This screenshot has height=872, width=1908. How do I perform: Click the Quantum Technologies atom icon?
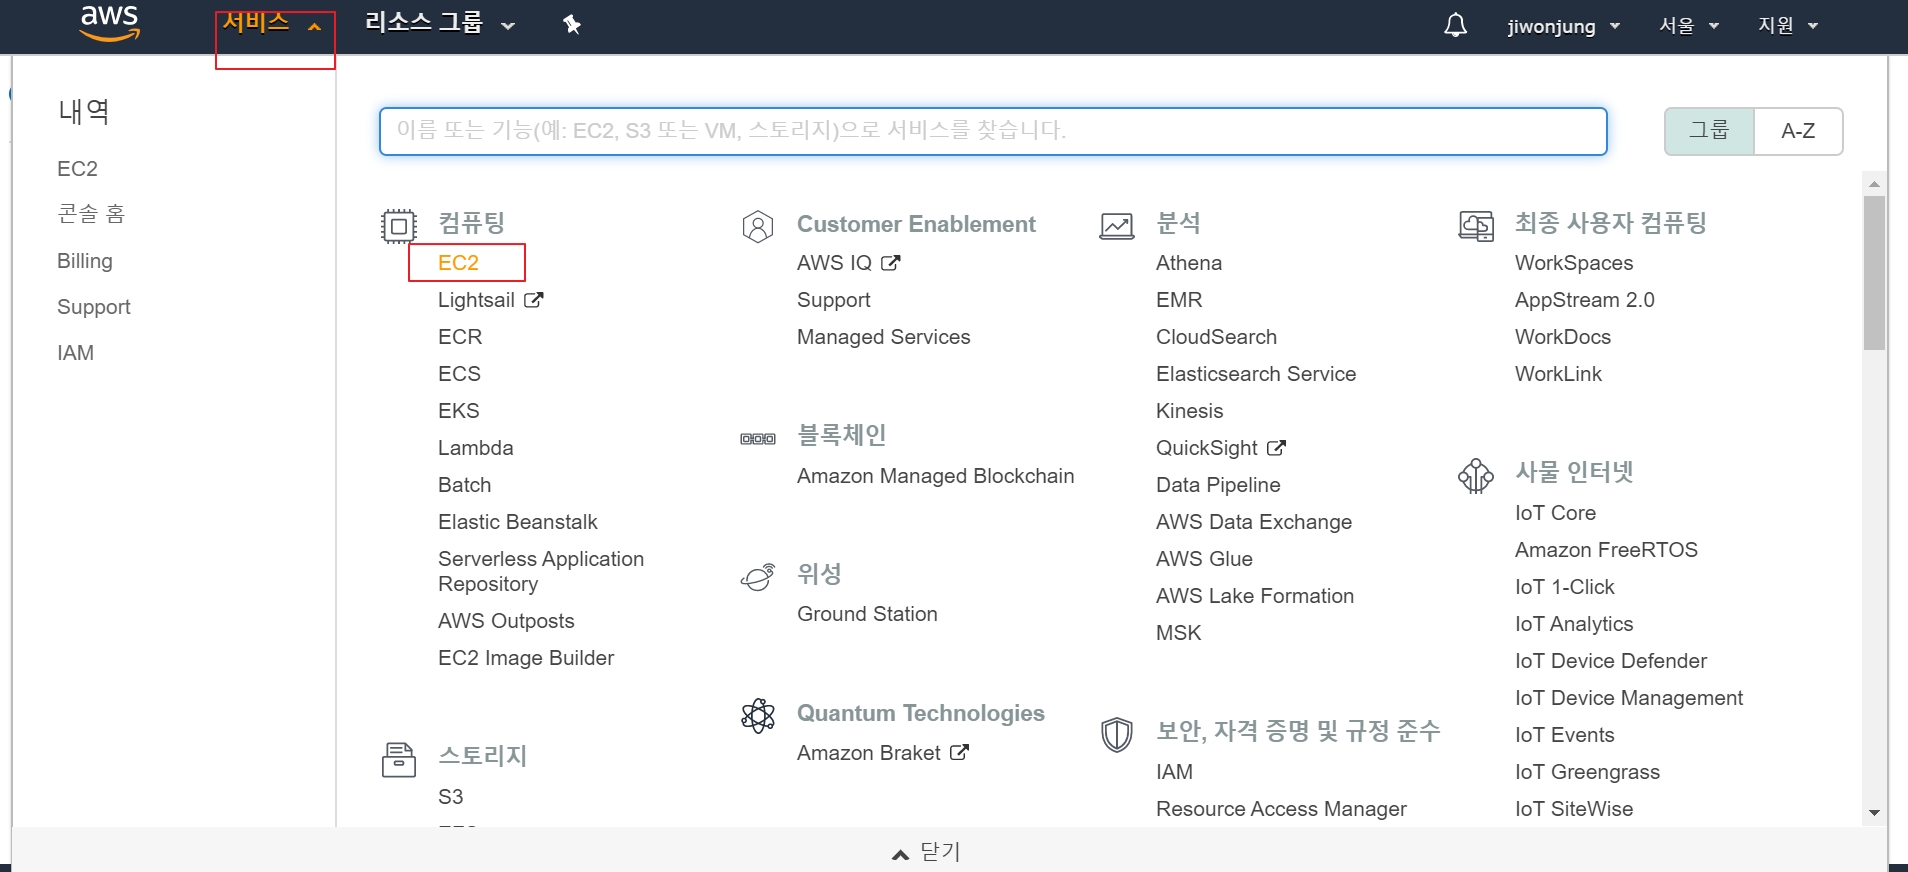[x=758, y=716]
